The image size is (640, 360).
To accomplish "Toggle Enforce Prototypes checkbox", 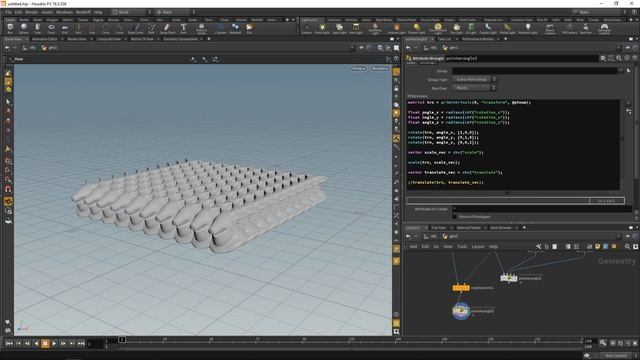I will click(x=454, y=217).
